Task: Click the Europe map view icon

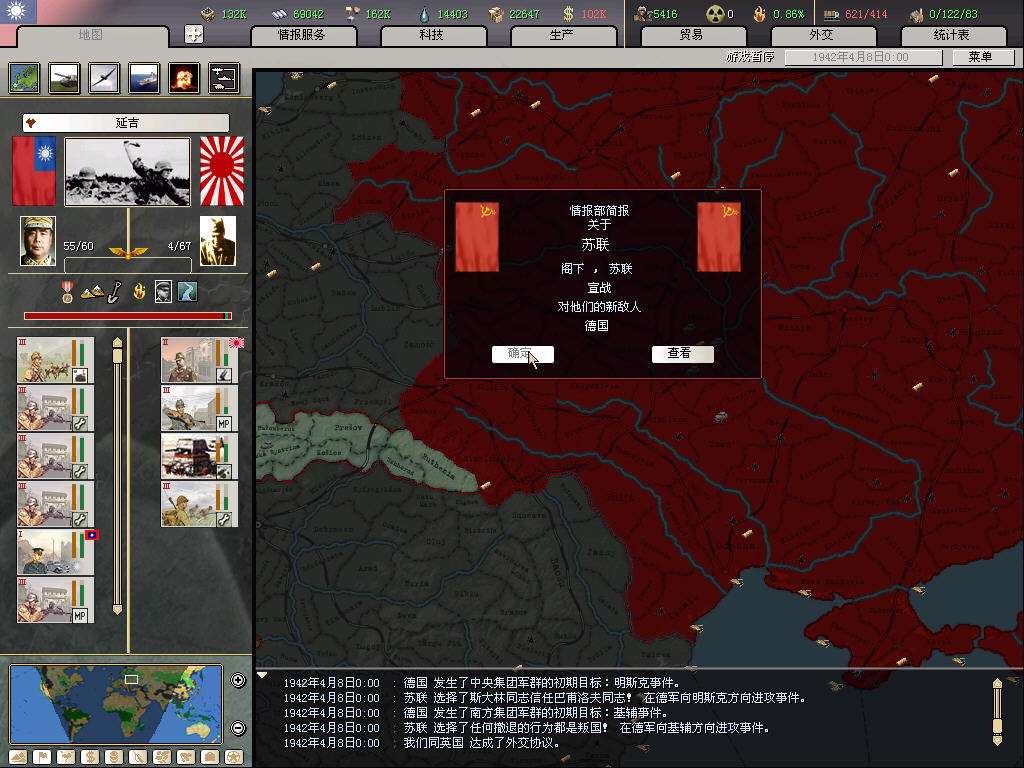Action: [x=24, y=77]
